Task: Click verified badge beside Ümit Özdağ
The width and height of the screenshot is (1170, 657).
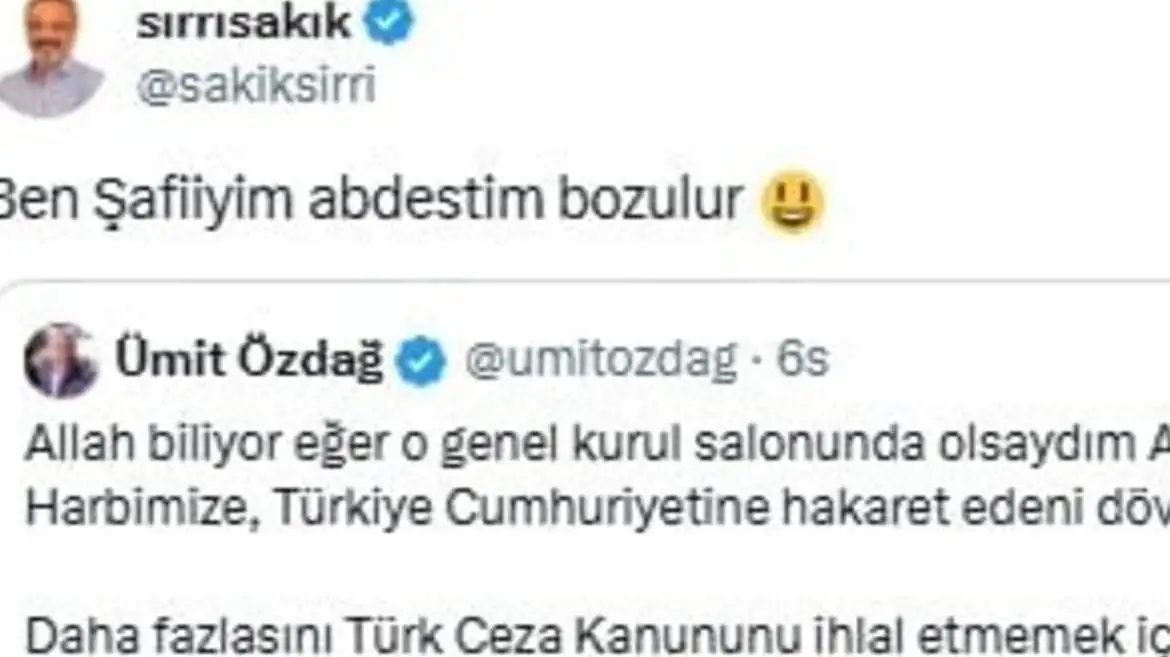Action: click(x=421, y=361)
